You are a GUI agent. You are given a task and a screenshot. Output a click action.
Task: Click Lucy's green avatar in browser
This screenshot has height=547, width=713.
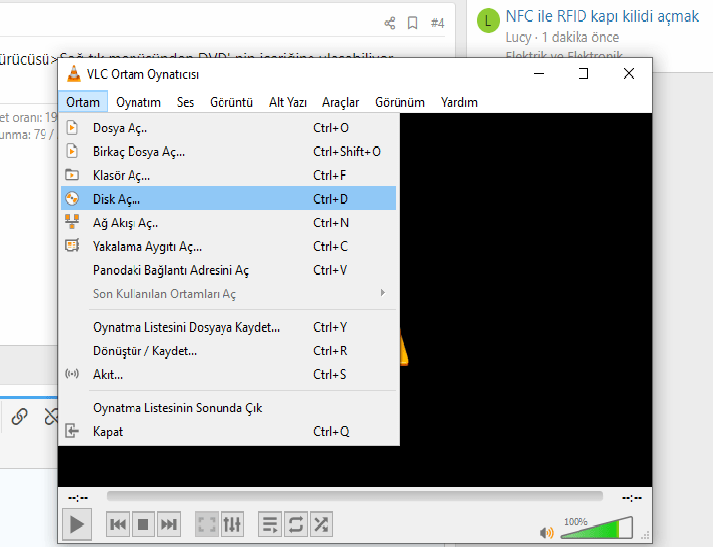[488, 21]
